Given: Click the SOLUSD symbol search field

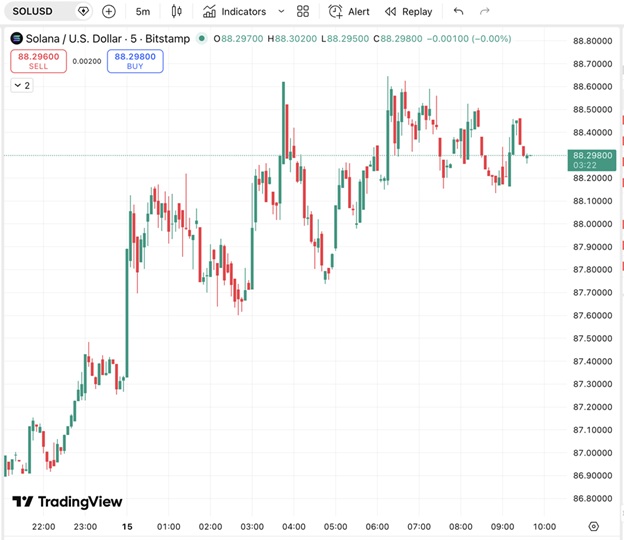Looking at the screenshot, I should pyautogui.click(x=35, y=12).
